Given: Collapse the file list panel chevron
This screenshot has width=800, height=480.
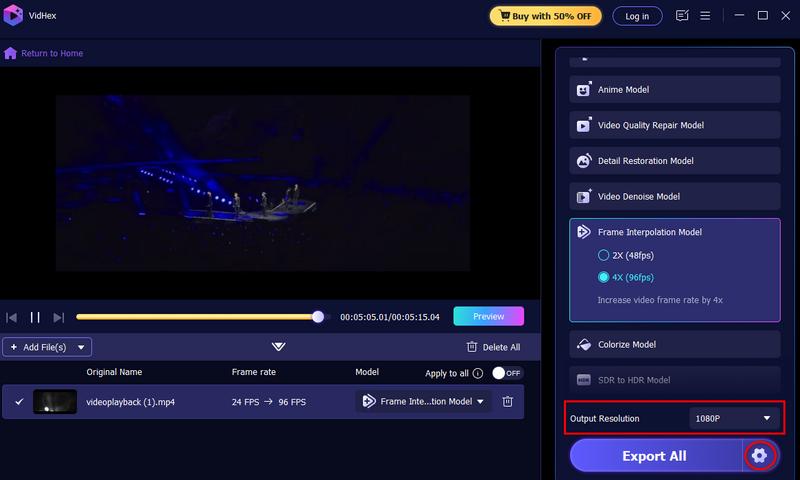Looking at the screenshot, I should point(278,347).
